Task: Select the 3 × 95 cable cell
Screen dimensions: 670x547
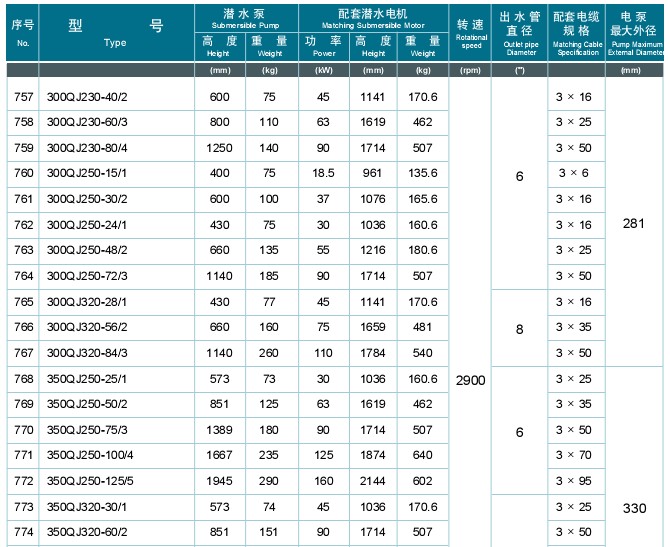Action: [x=575, y=481]
